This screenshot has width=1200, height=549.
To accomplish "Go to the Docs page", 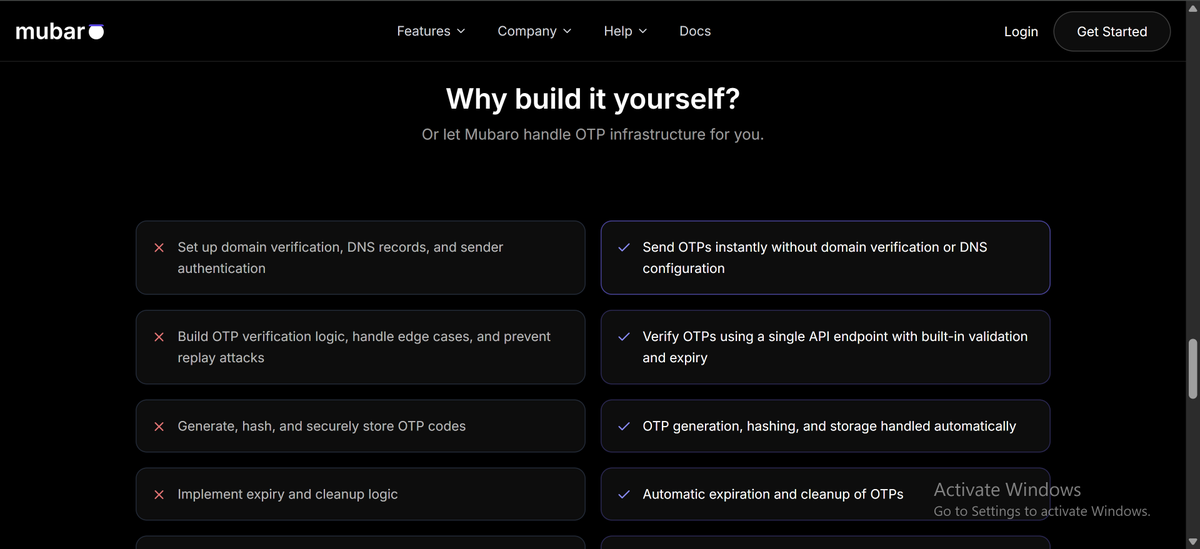I will pos(695,31).
